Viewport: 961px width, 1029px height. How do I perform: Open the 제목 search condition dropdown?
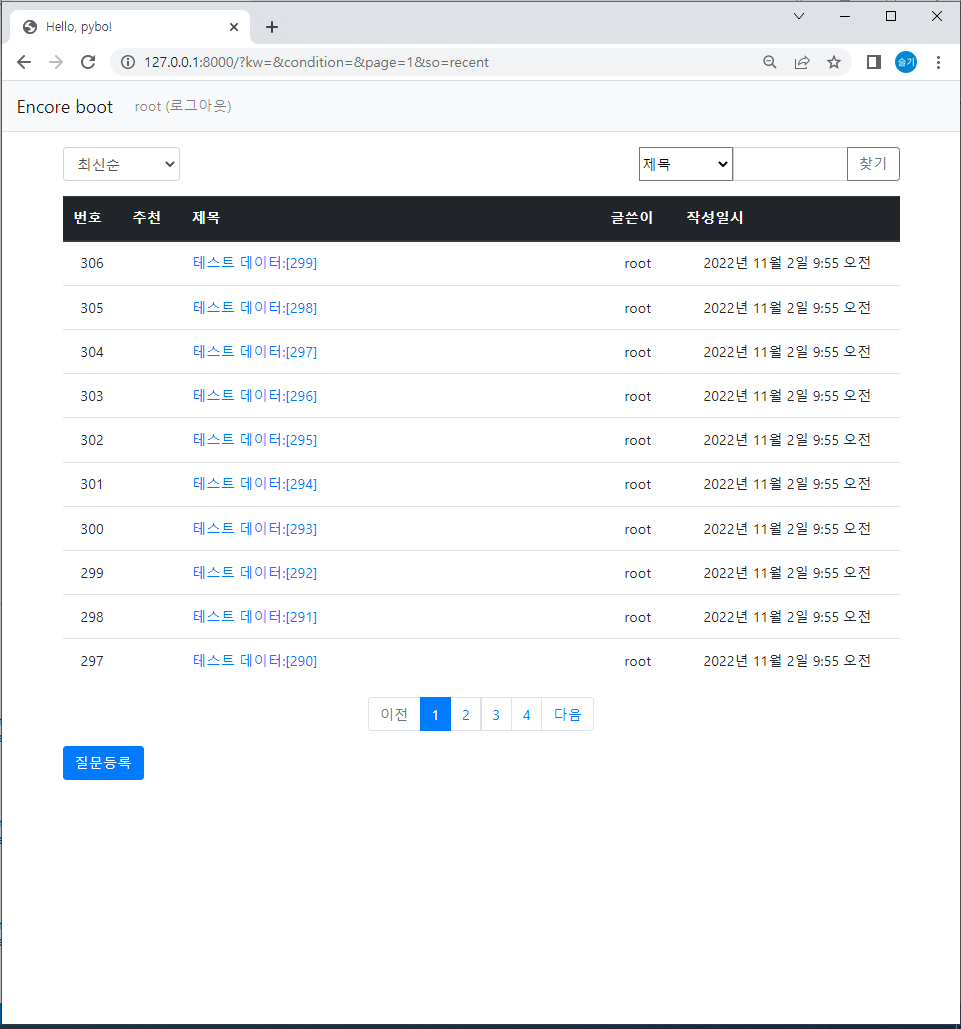[x=685, y=163]
